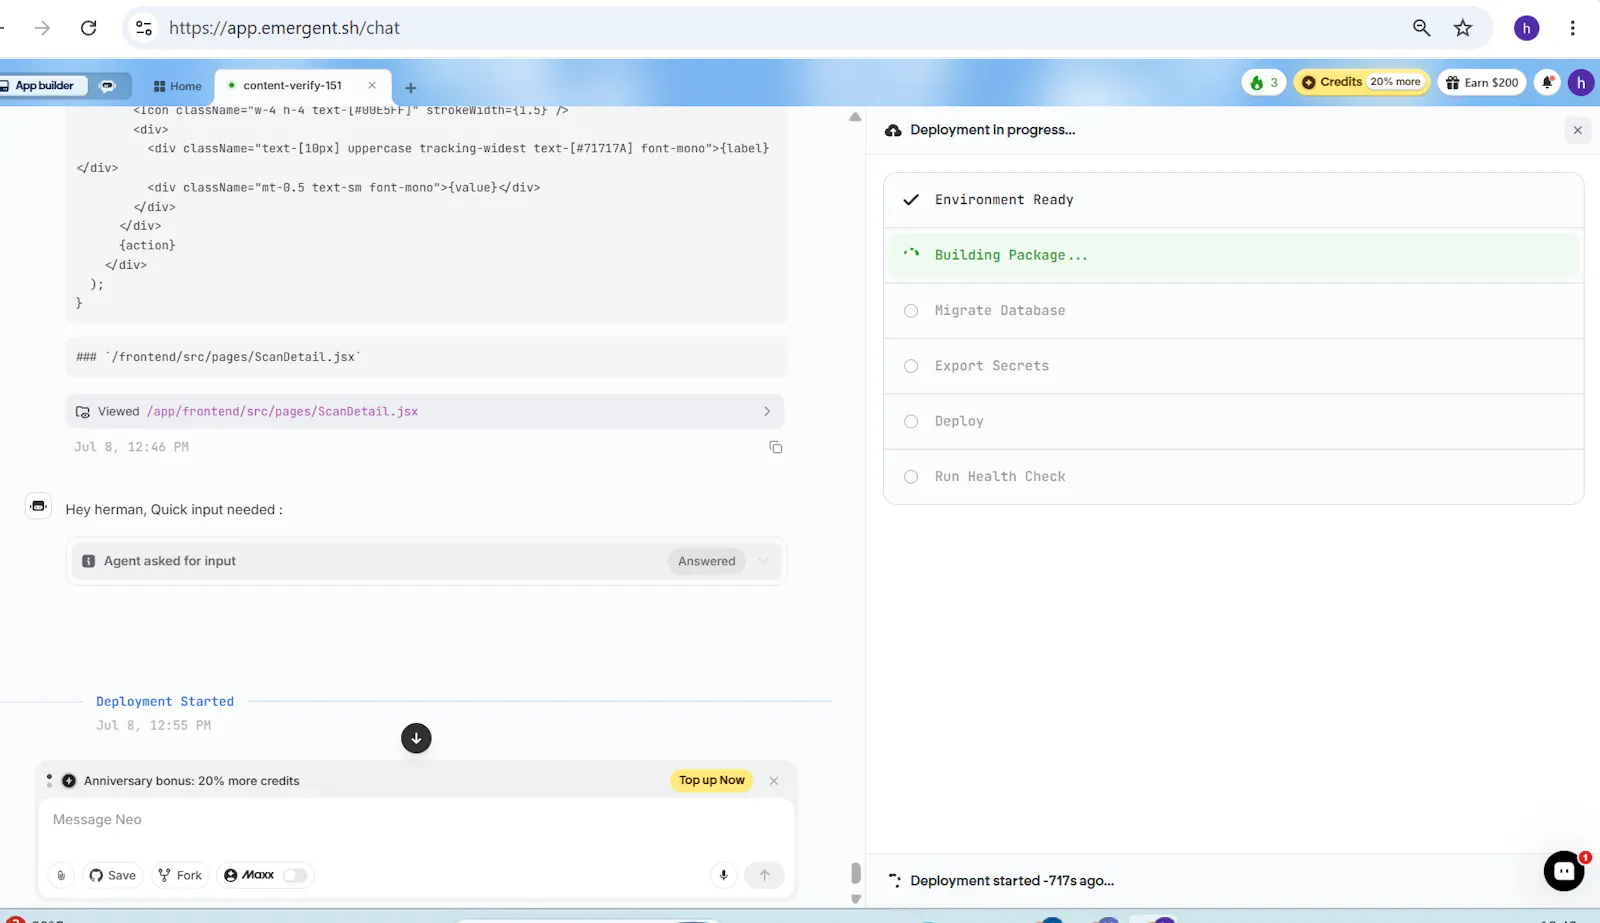Screen dimensions: 1600x923
Task: Click the Jul 8, 12:46 PM timestamp
Action: (x=131, y=447)
